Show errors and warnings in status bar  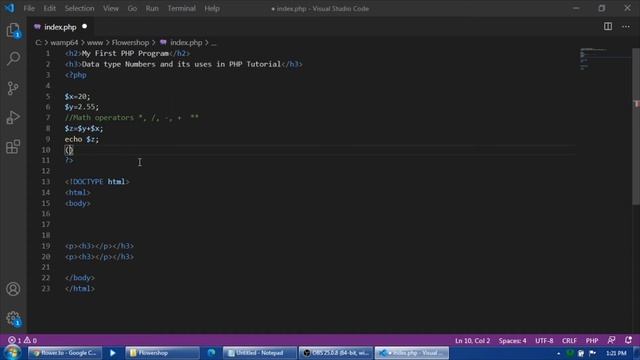(22, 340)
